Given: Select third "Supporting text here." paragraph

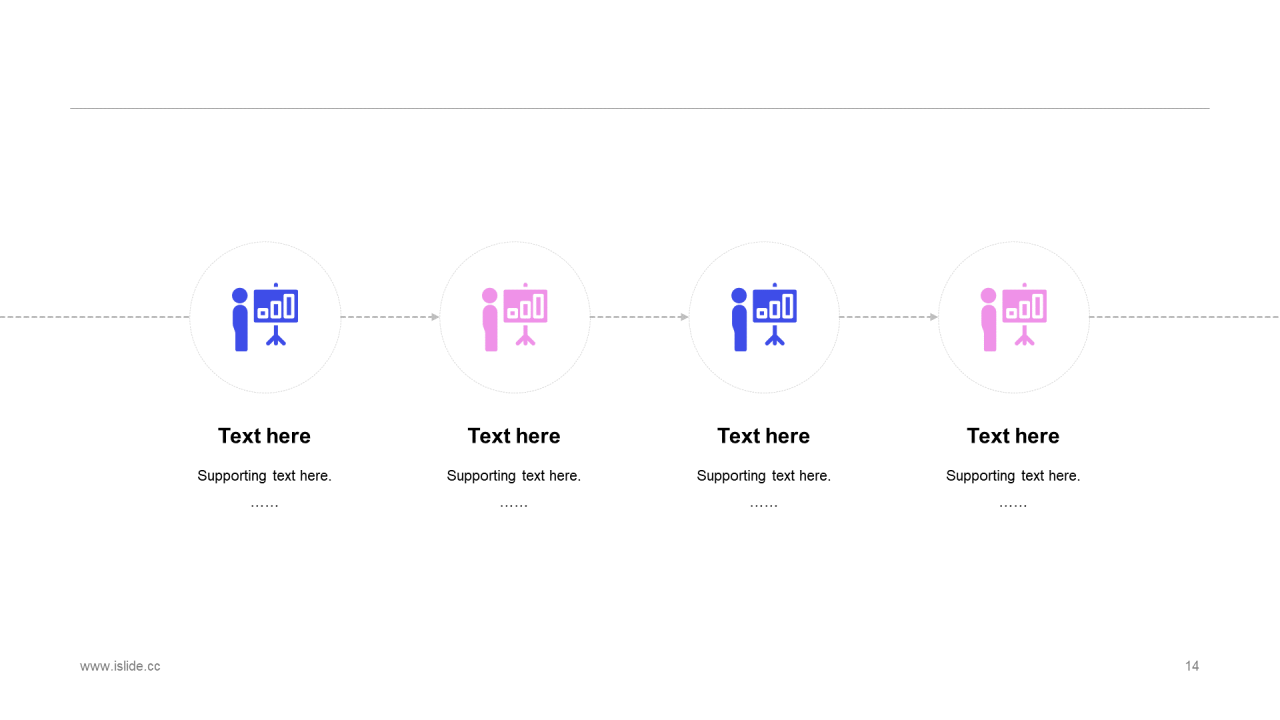Looking at the screenshot, I should (763, 476).
